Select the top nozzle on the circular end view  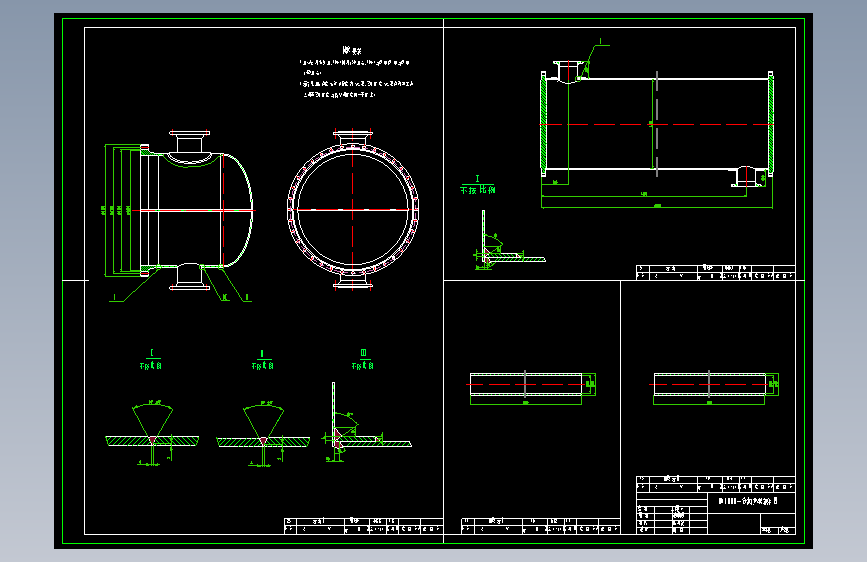point(353,138)
